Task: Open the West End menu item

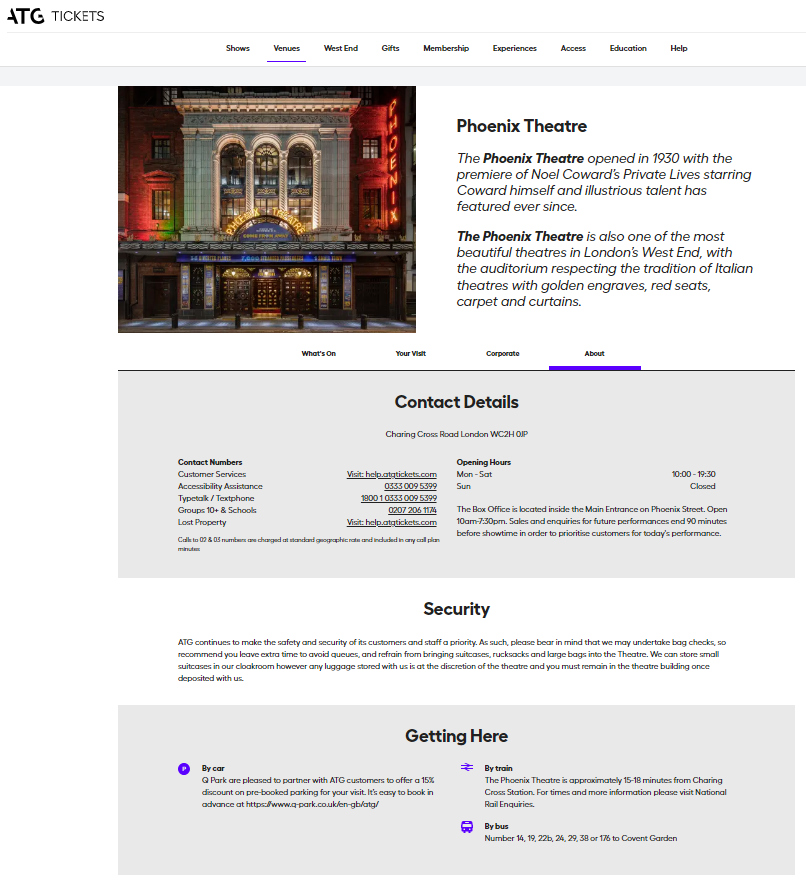Action: 341,48
